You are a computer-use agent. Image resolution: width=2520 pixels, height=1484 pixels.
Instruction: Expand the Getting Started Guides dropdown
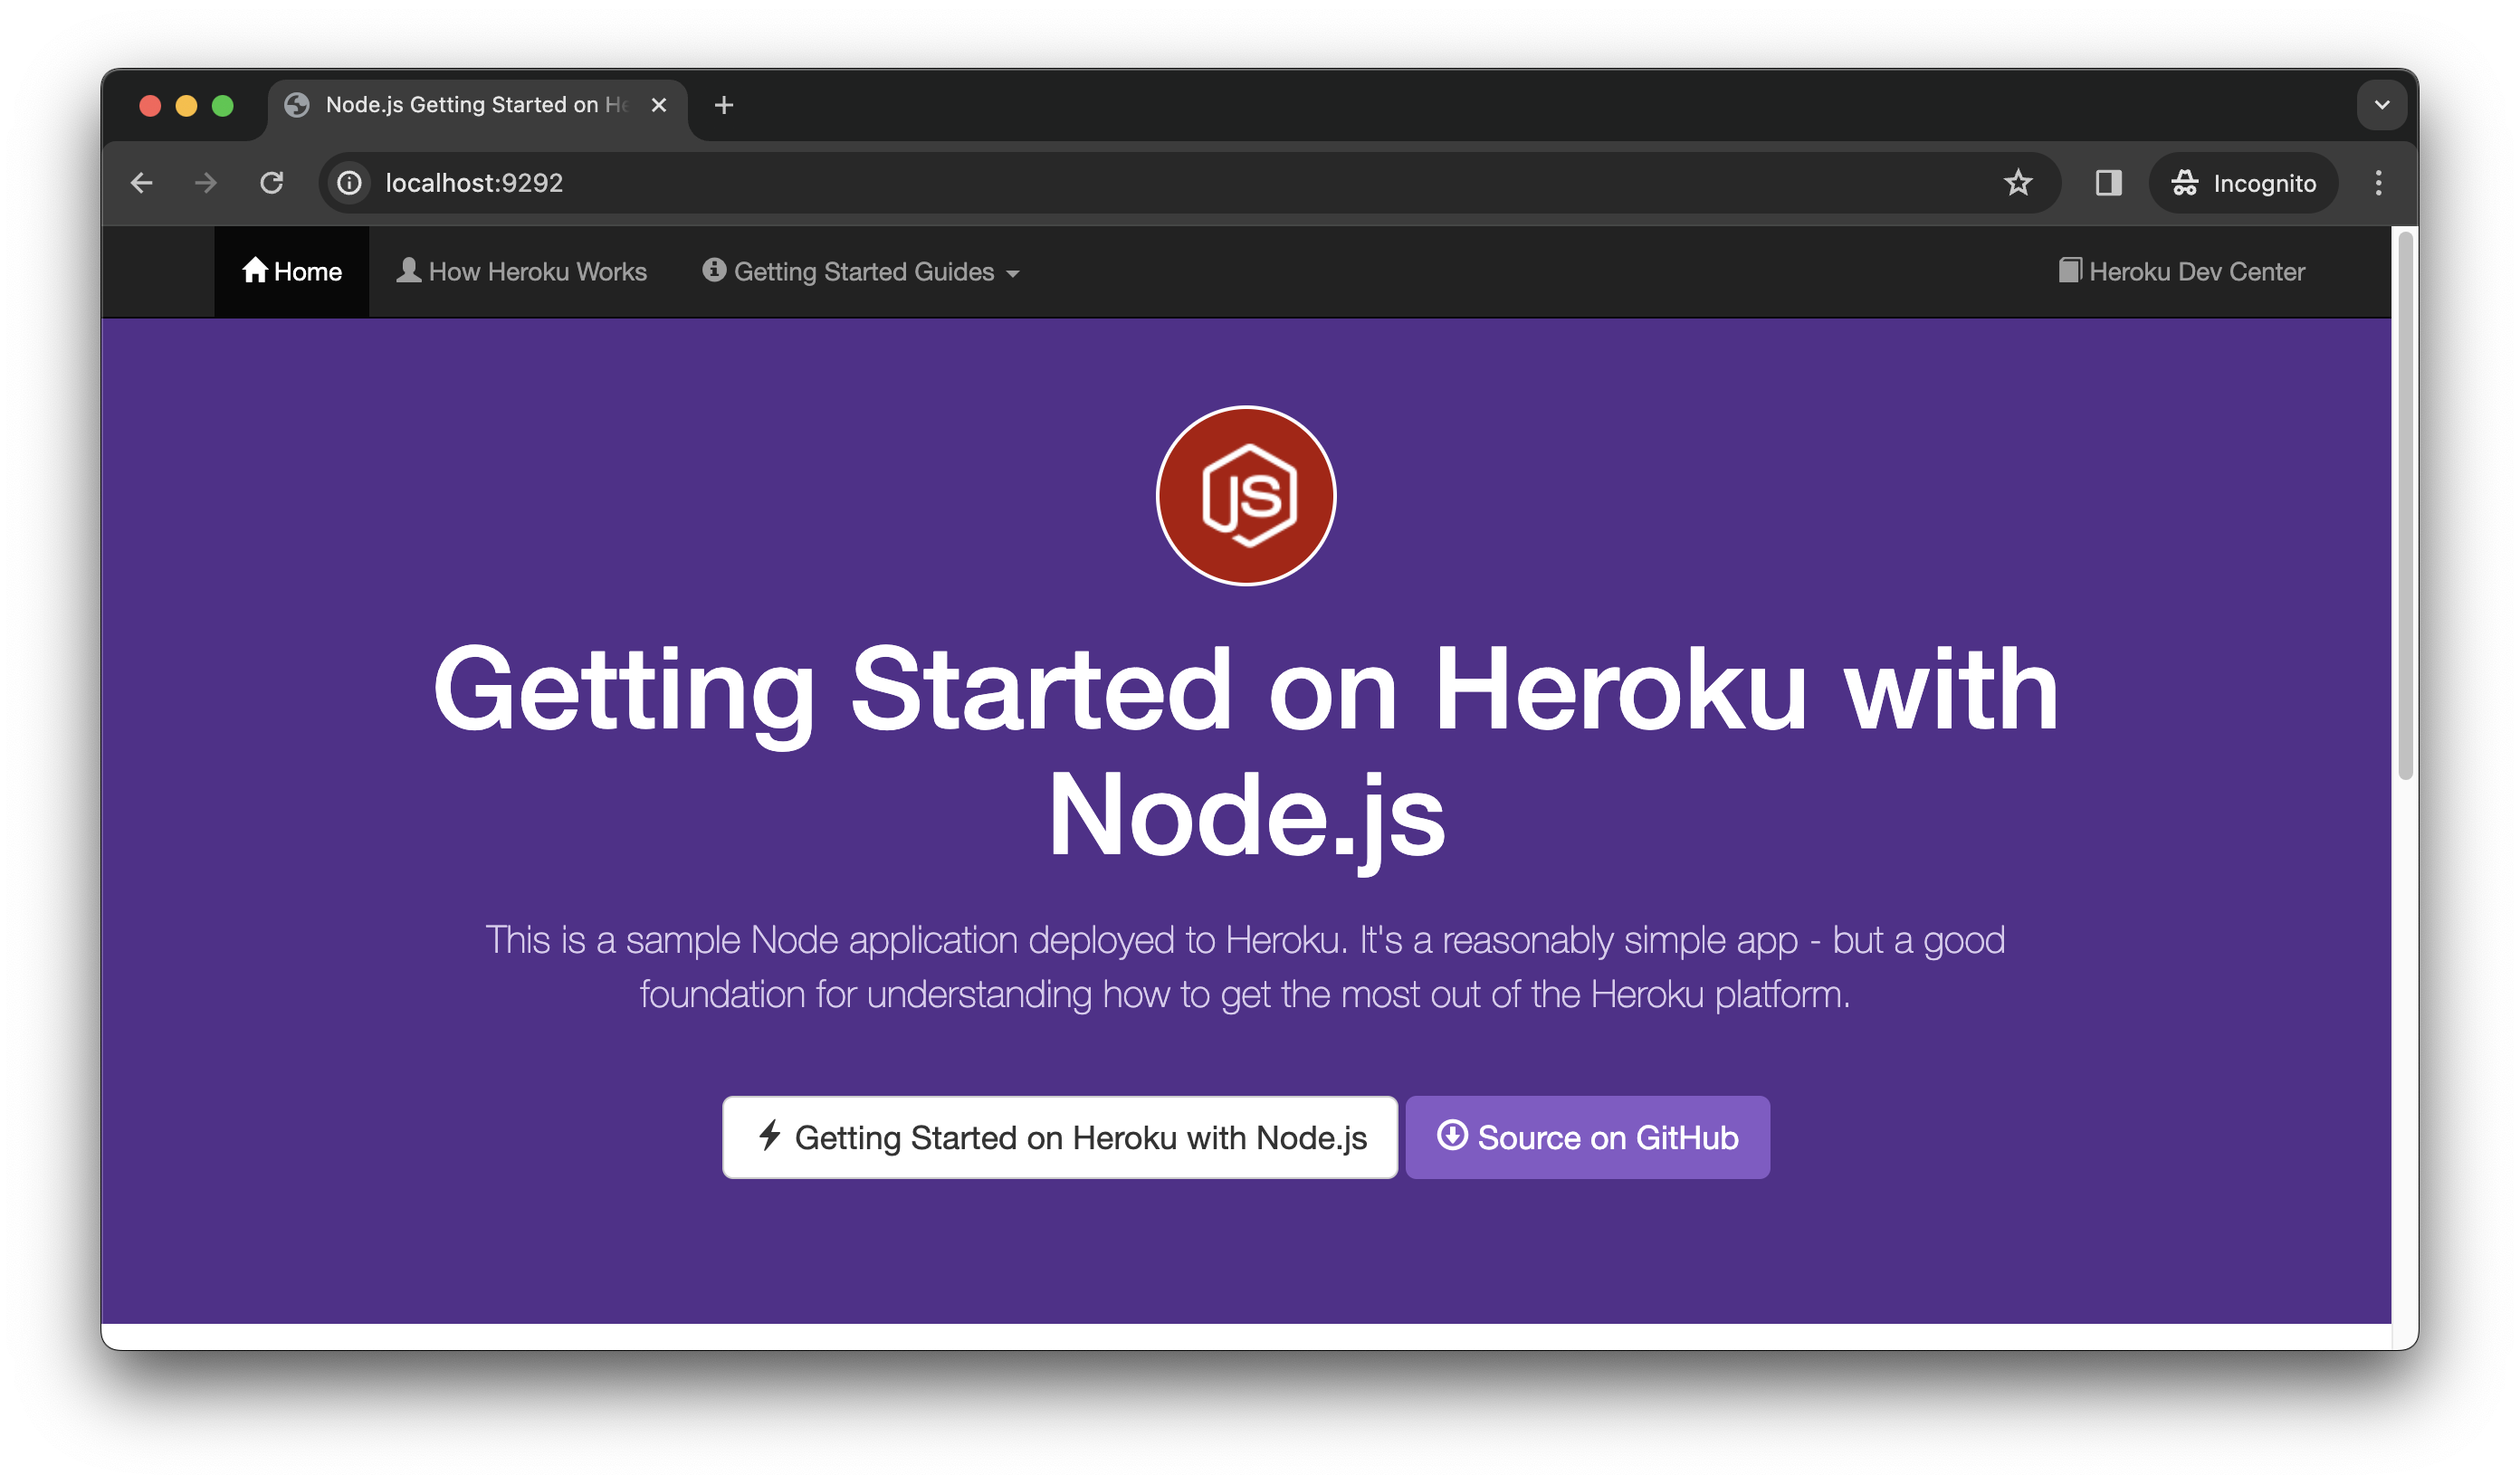pos(866,272)
